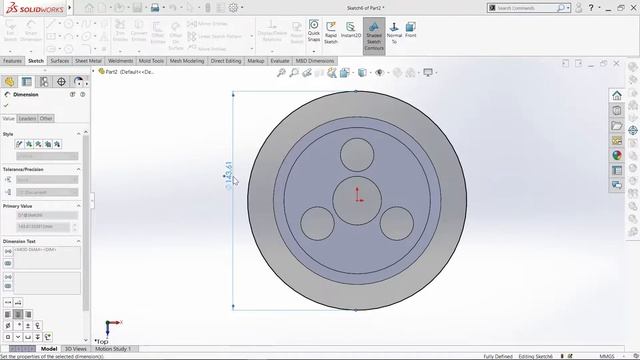
Task: Insert diameter symbol in dimension text
Action: pyautogui.click(x=8, y=326)
